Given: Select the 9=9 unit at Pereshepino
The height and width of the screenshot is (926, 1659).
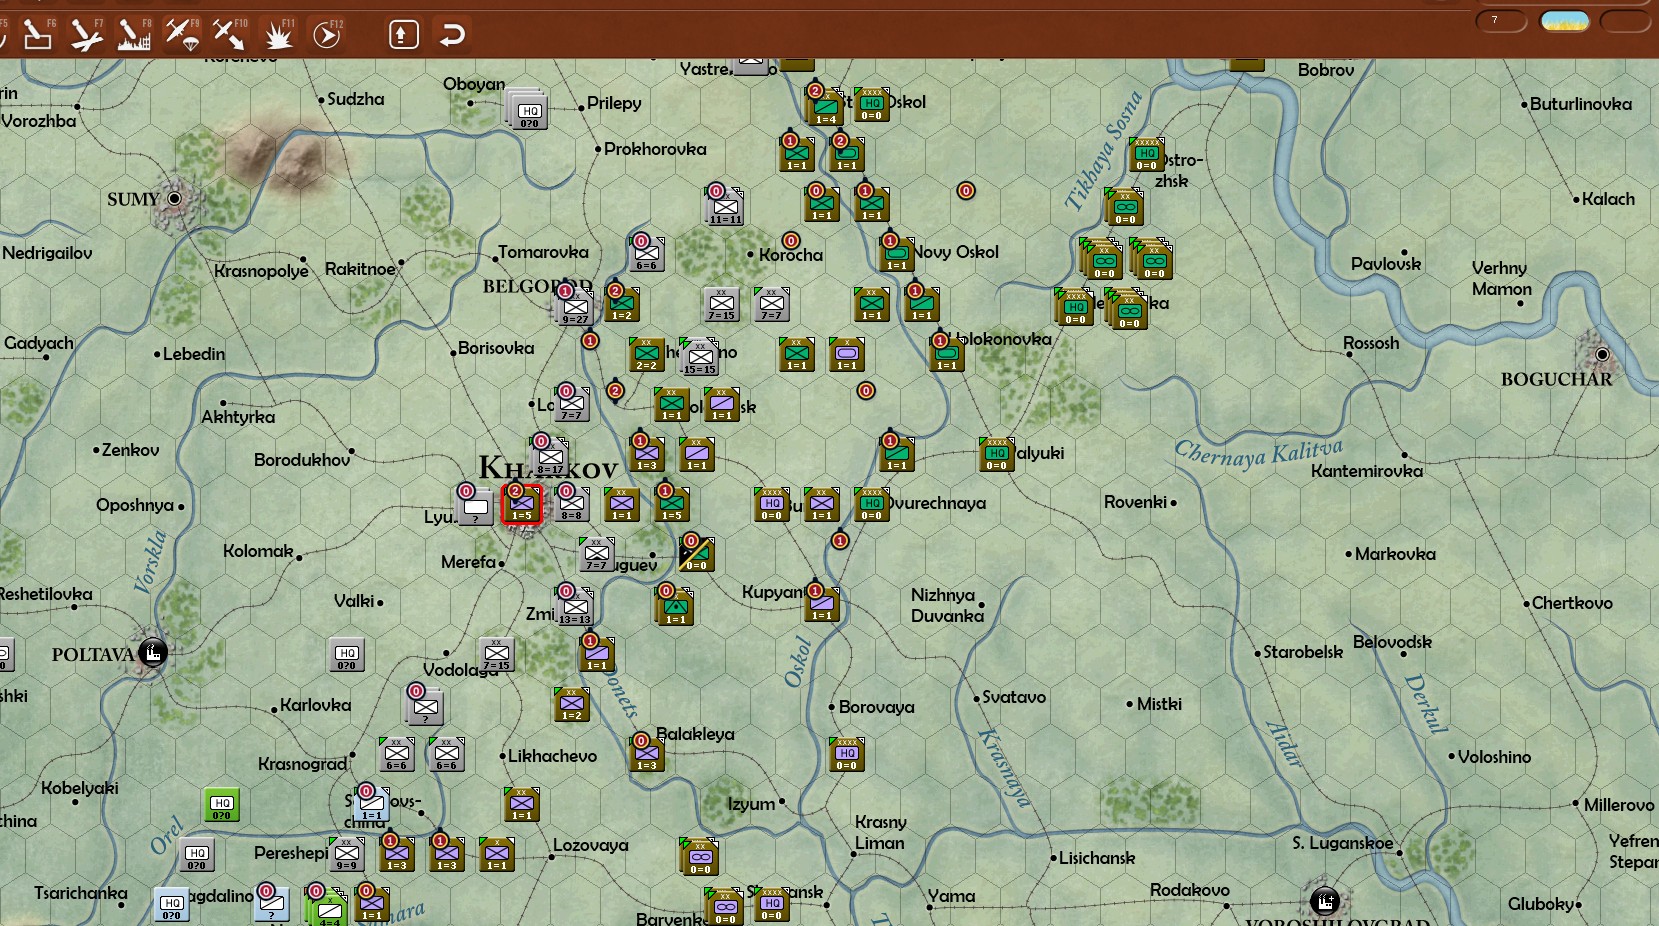Looking at the screenshot, I should tap(347, 853).
